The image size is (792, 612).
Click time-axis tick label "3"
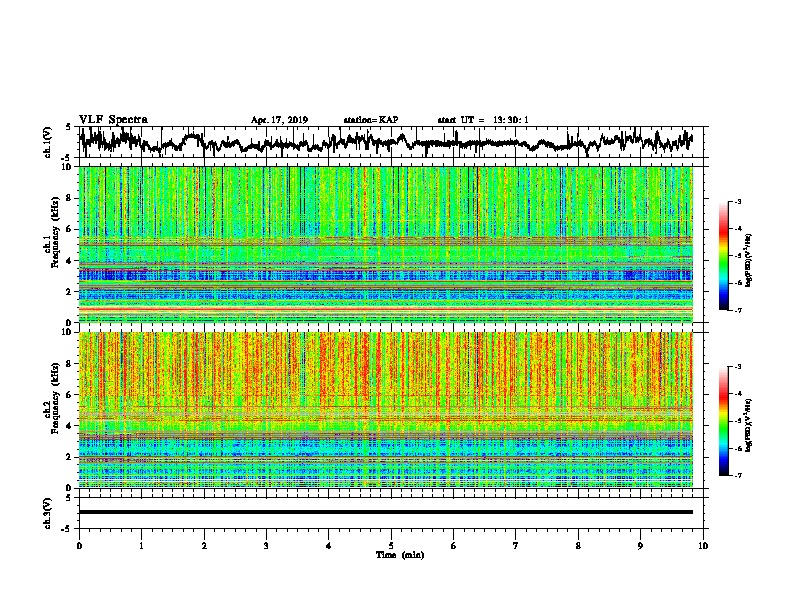pos(266,545)
